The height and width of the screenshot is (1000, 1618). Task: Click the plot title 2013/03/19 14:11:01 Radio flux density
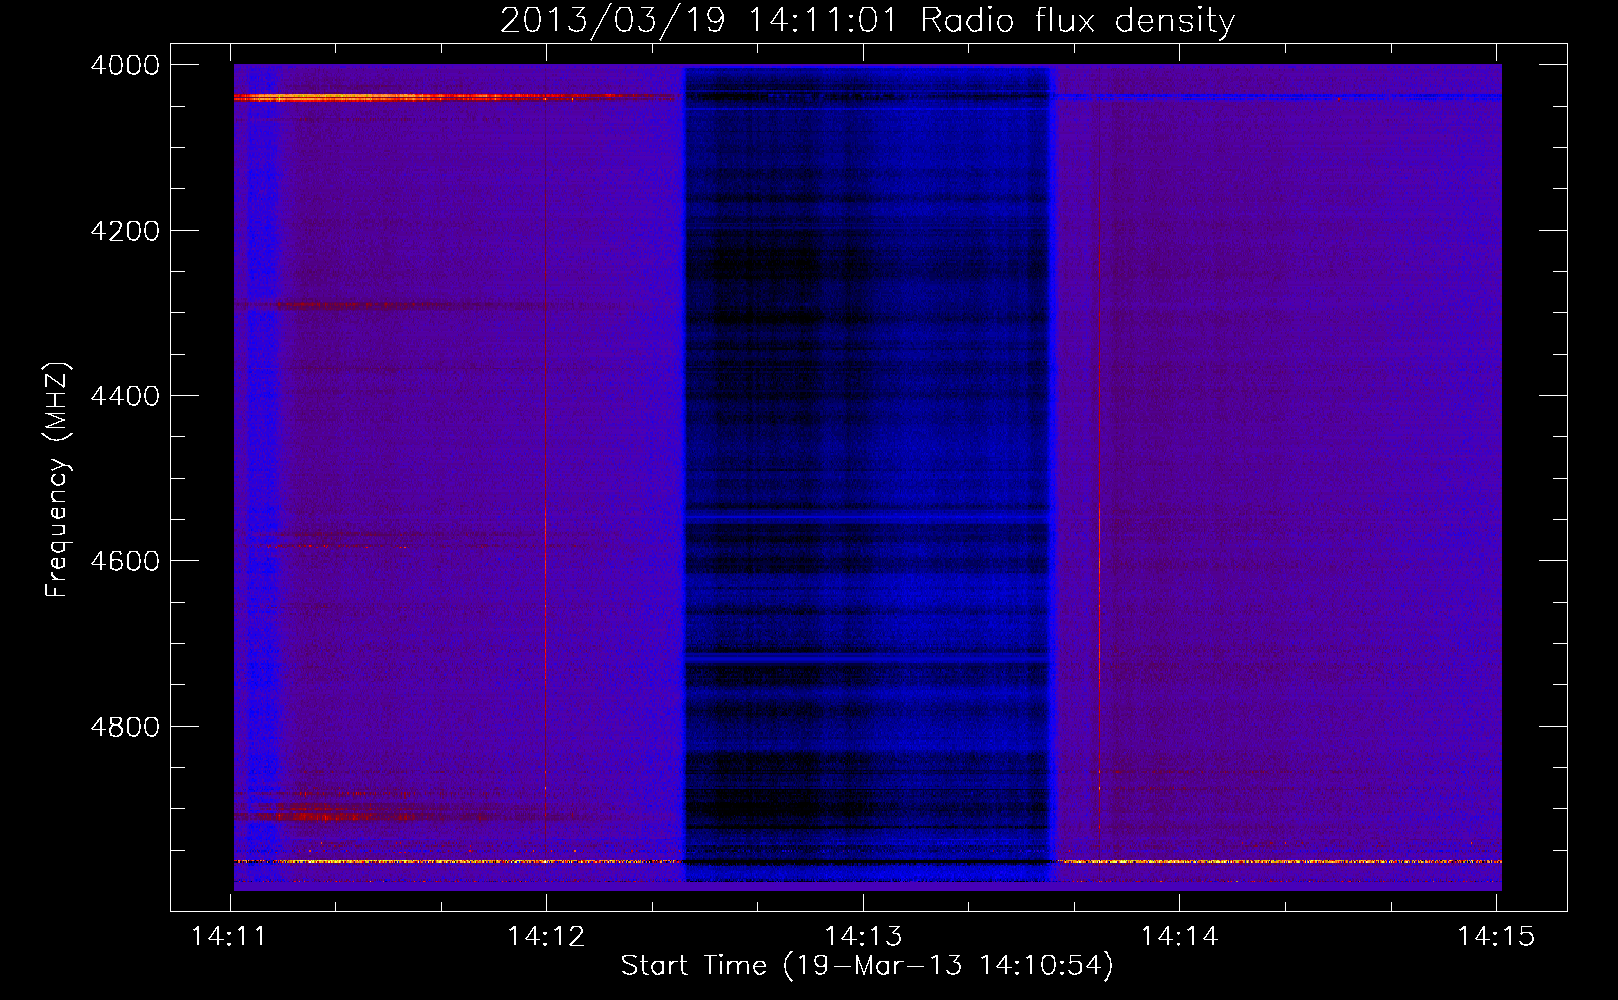click(x=867, y=20)
